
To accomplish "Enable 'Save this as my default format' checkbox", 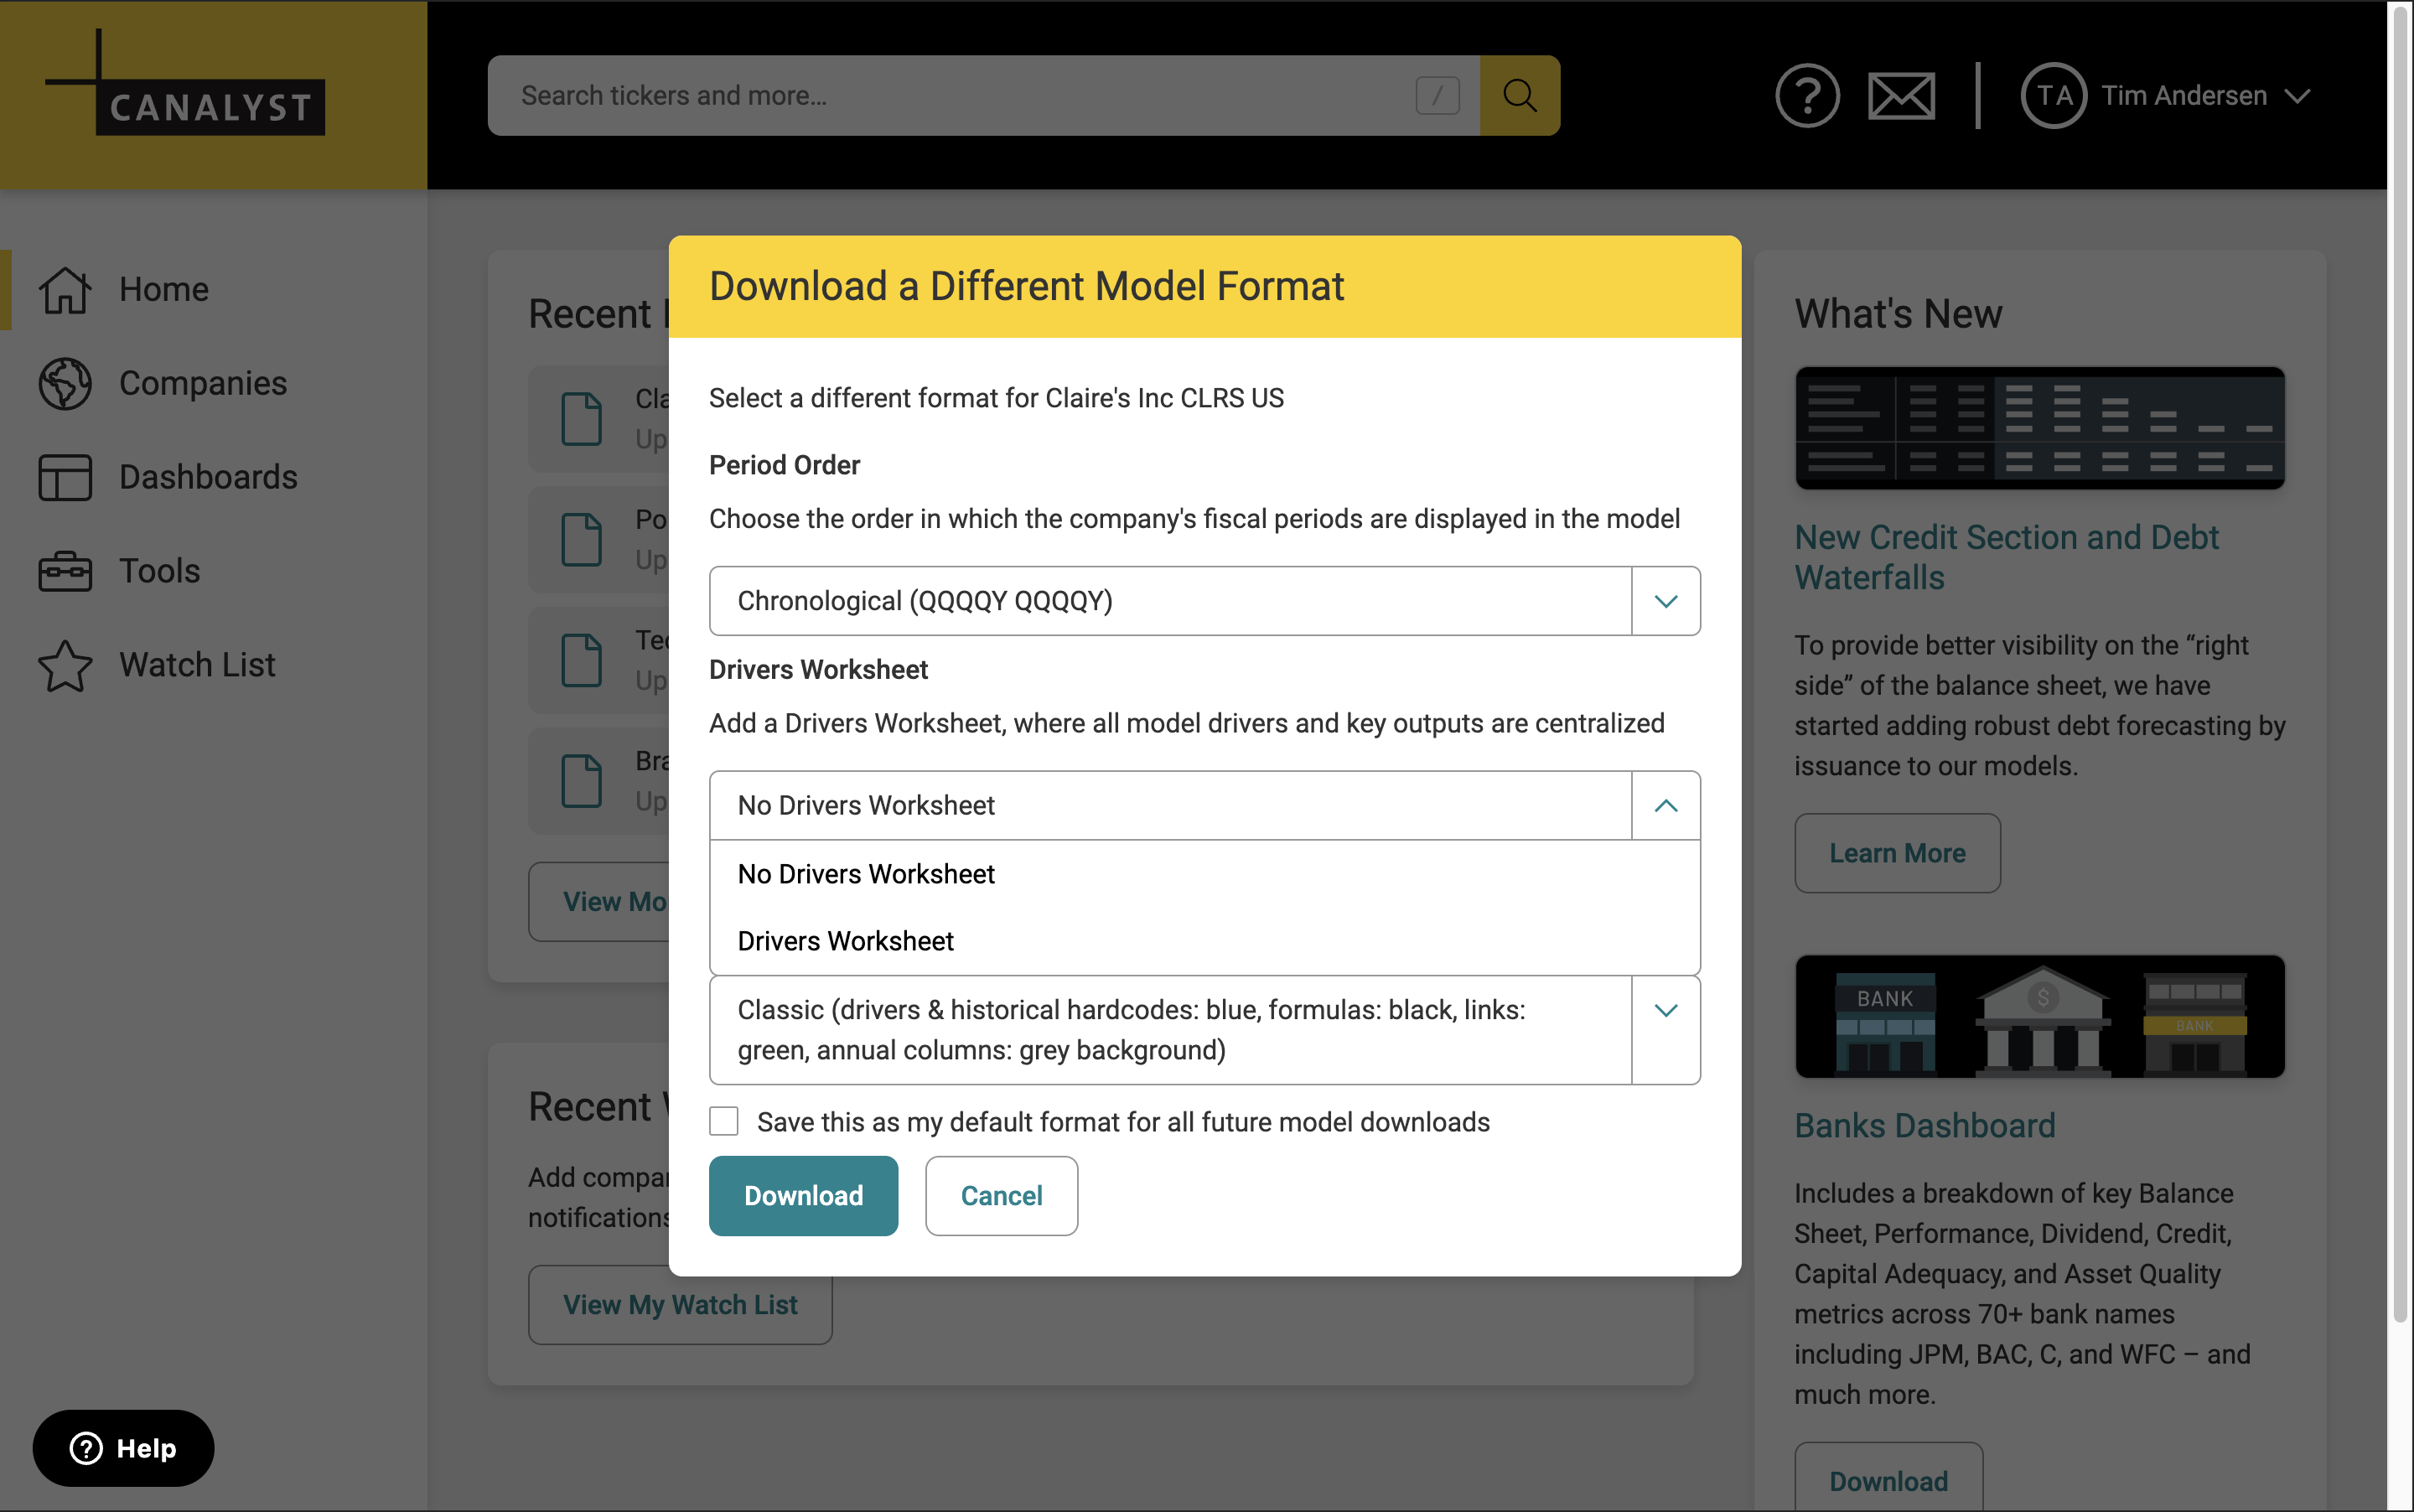I will [x=723, y=1121].
